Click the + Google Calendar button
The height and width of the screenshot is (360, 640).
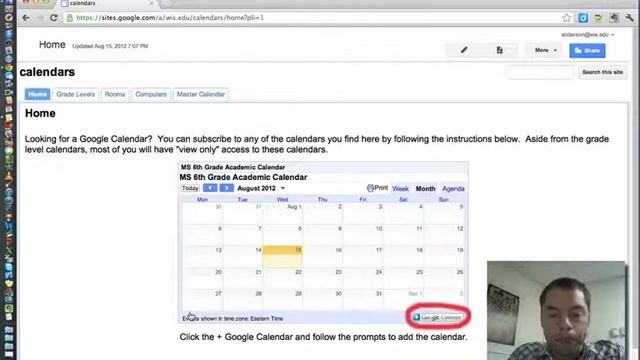click(438, 317)
